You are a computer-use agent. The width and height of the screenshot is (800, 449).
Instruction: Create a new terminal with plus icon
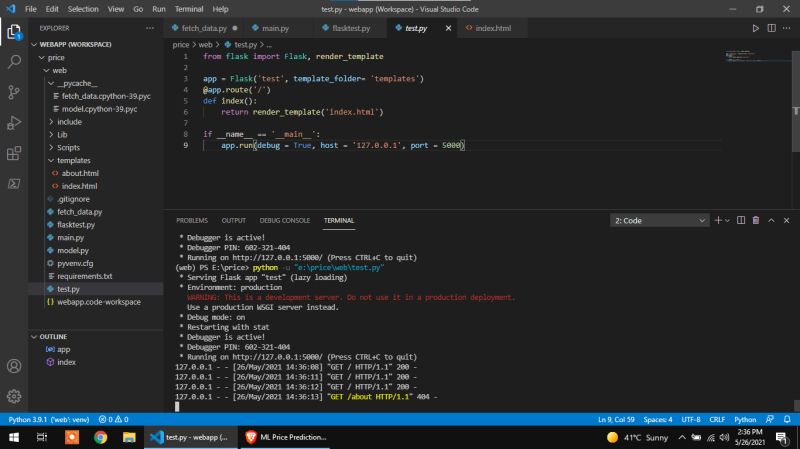coord(718,220)
